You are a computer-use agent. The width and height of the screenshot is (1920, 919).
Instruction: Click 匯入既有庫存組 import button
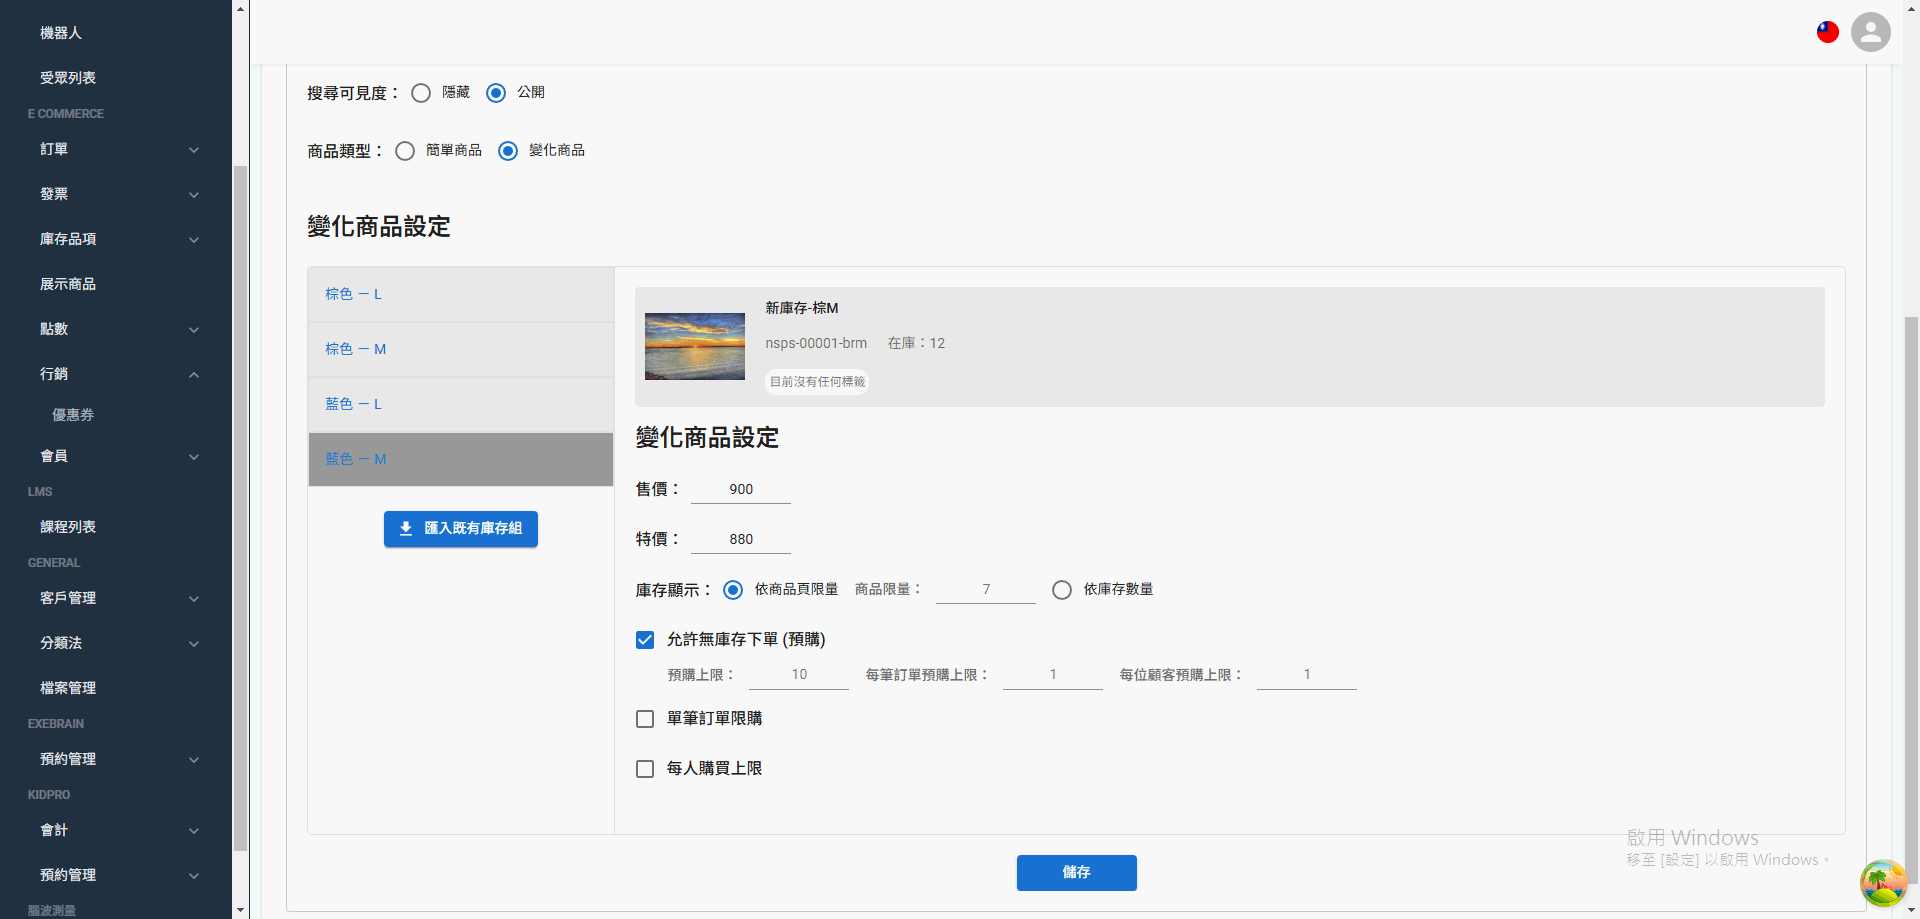[x=461, y=529]
